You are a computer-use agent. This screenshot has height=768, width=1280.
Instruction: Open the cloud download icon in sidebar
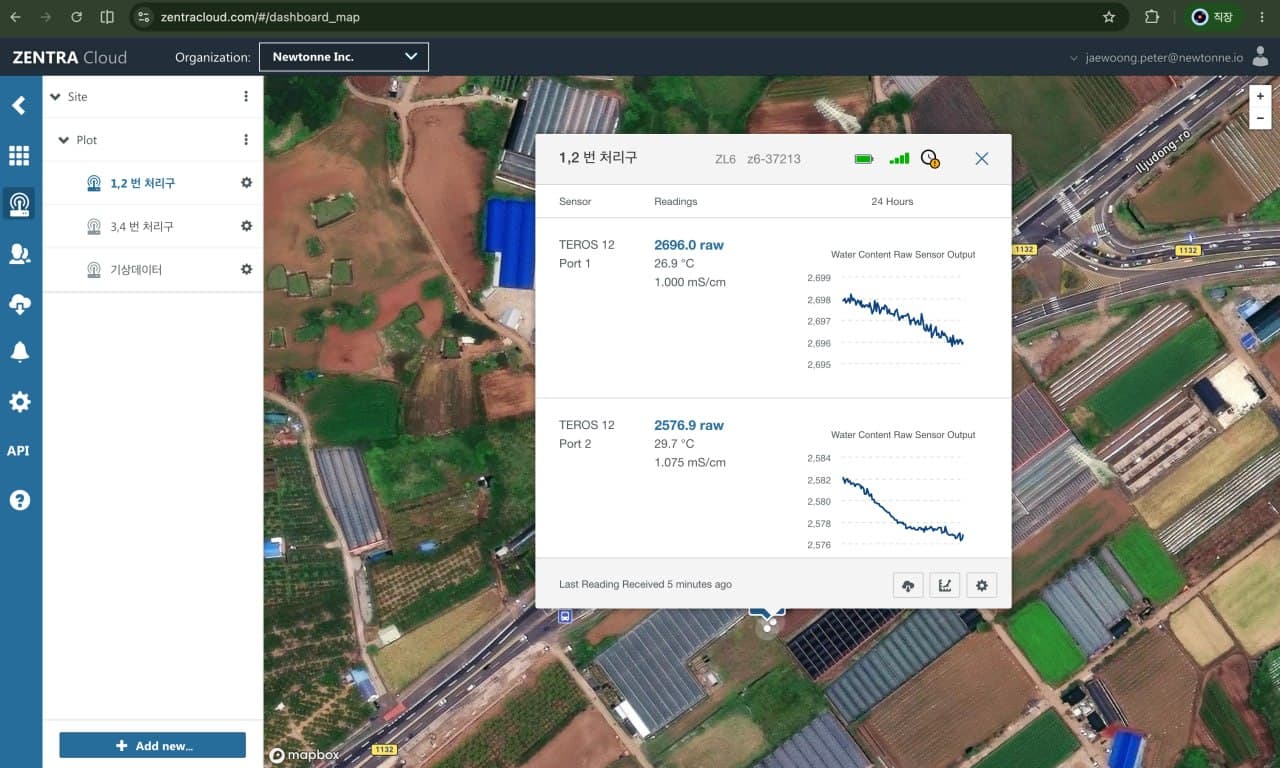[x=19, y=304]
